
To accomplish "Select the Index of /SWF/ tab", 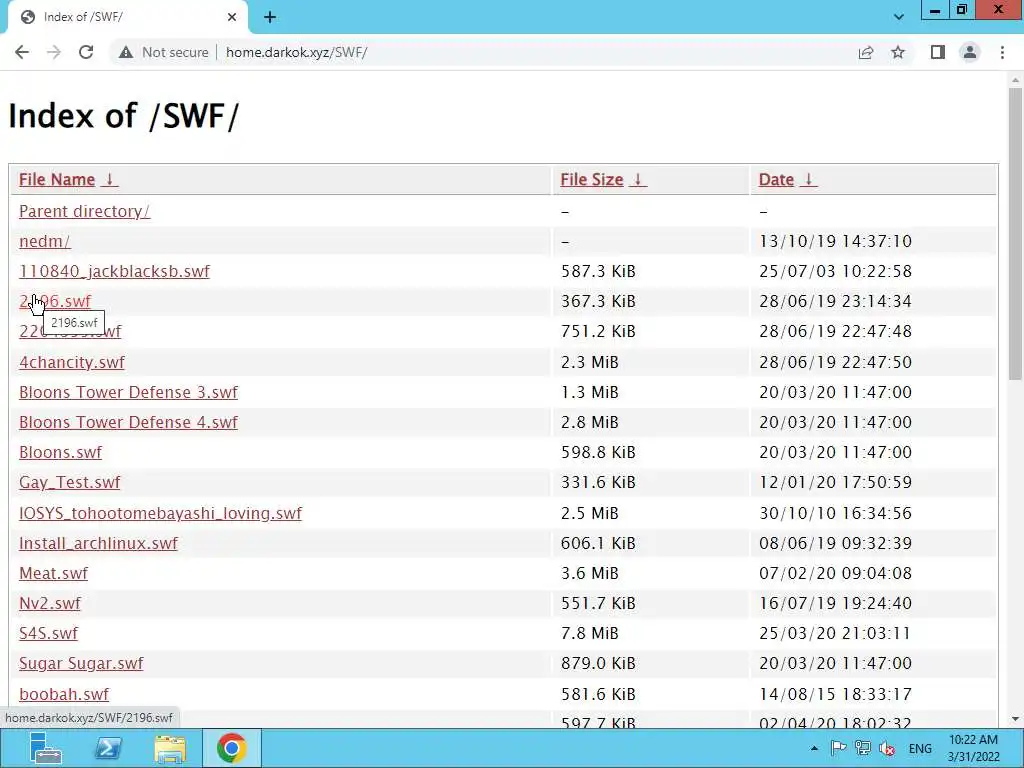I will tap(127, 17).
